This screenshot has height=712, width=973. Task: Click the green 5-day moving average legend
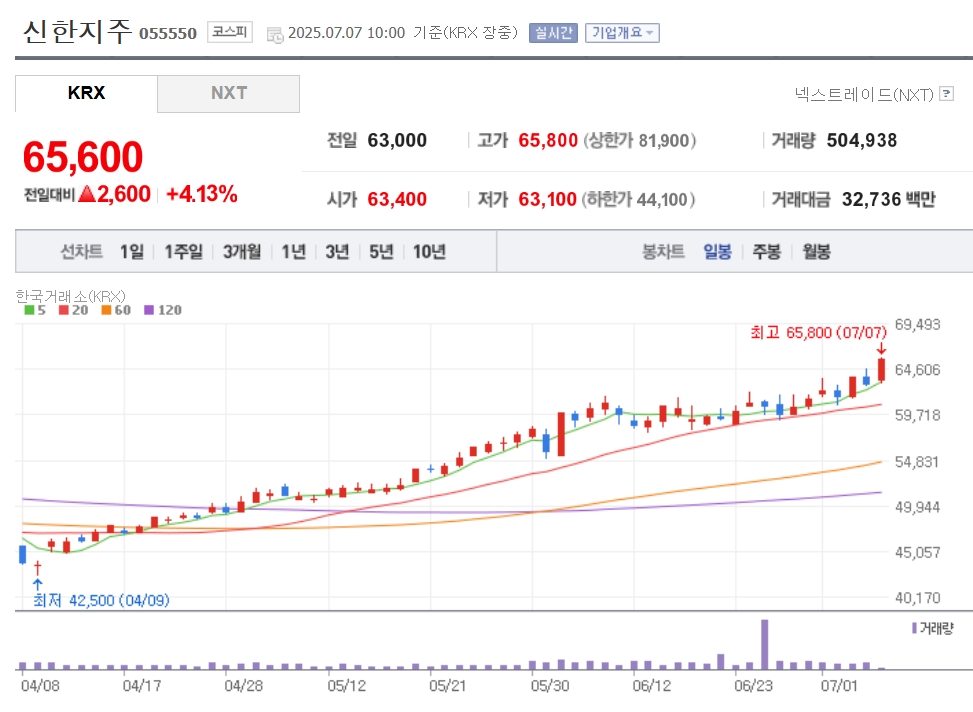35,310
